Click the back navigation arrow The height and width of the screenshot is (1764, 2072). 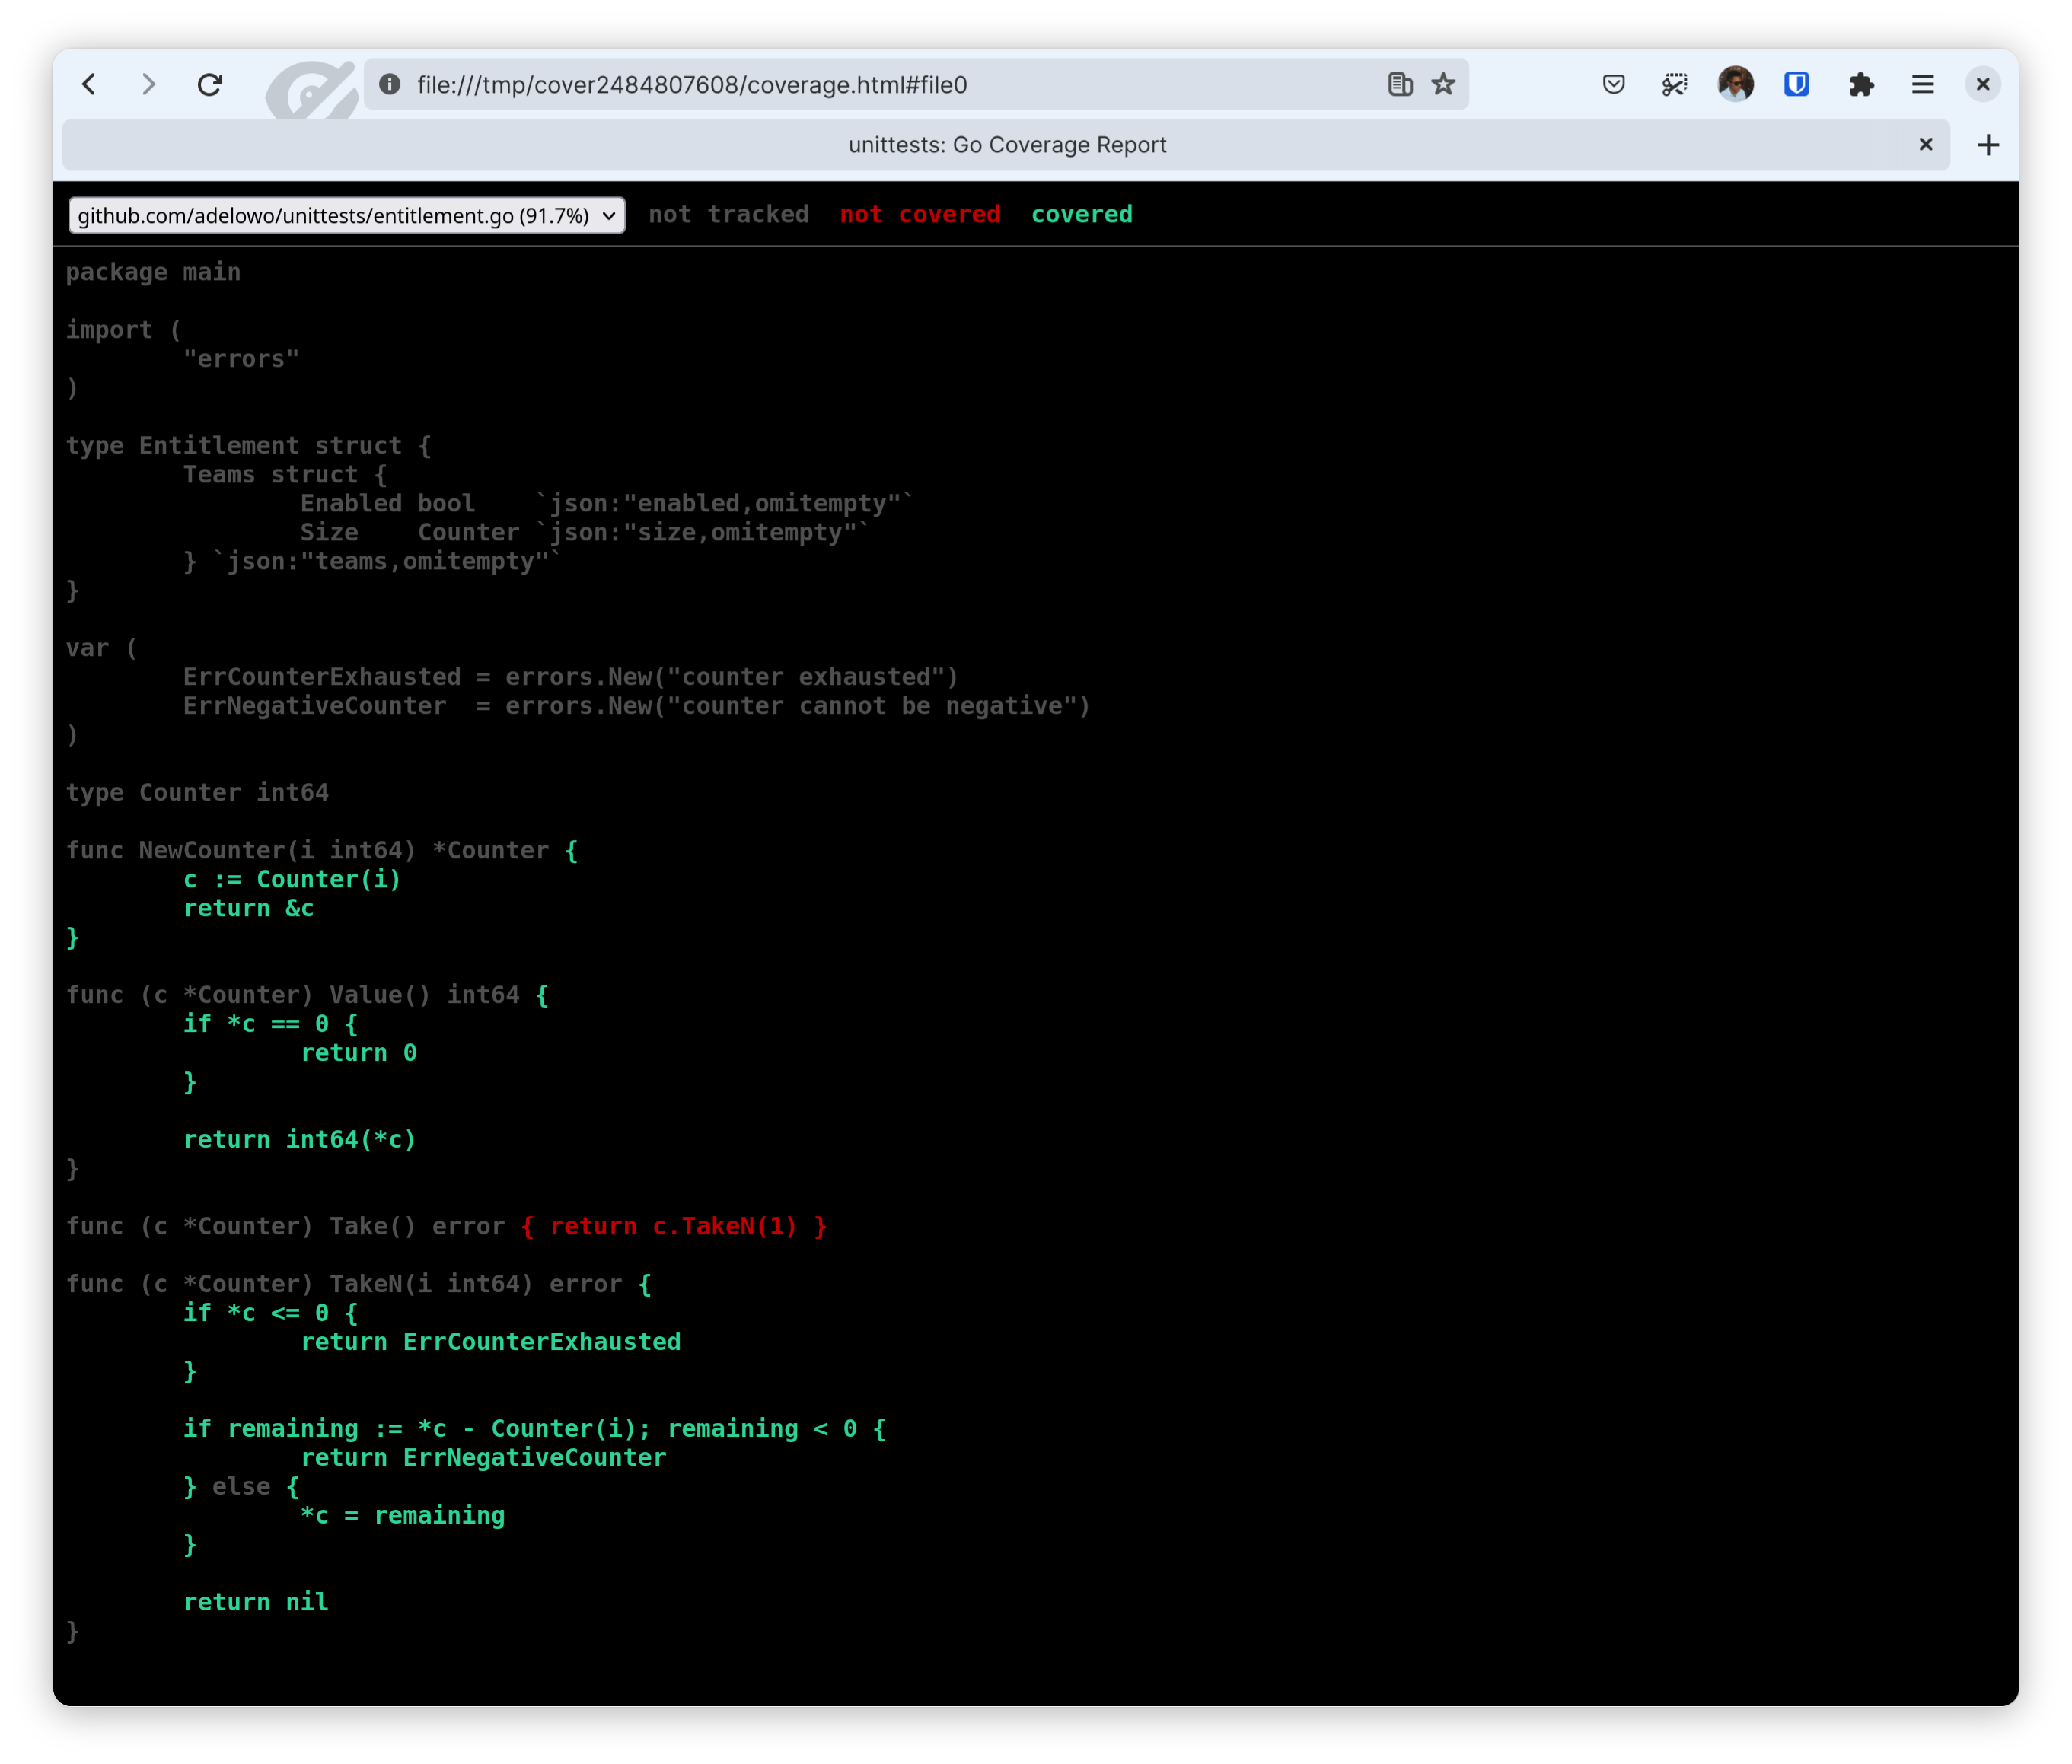[x=89, y=84]
